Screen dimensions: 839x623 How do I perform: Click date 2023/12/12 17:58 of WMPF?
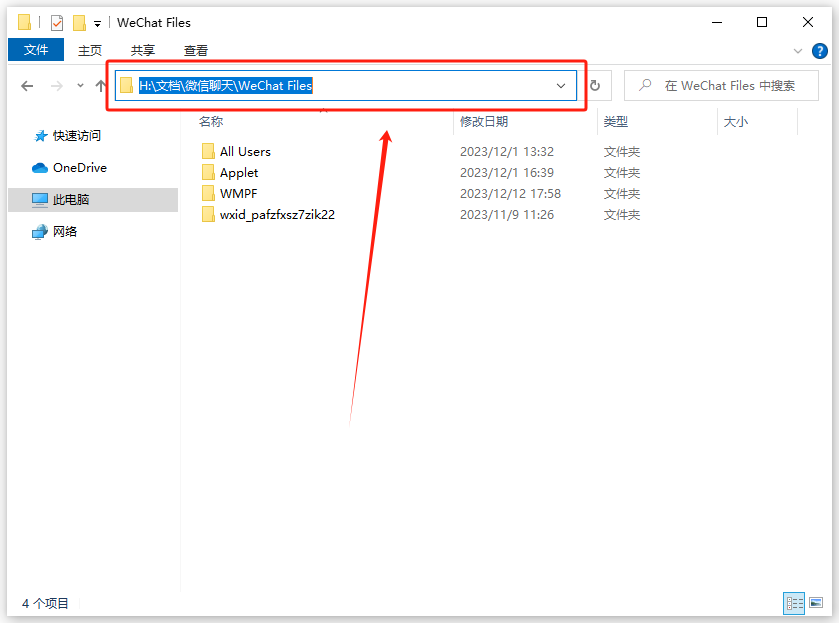[510, 193]
